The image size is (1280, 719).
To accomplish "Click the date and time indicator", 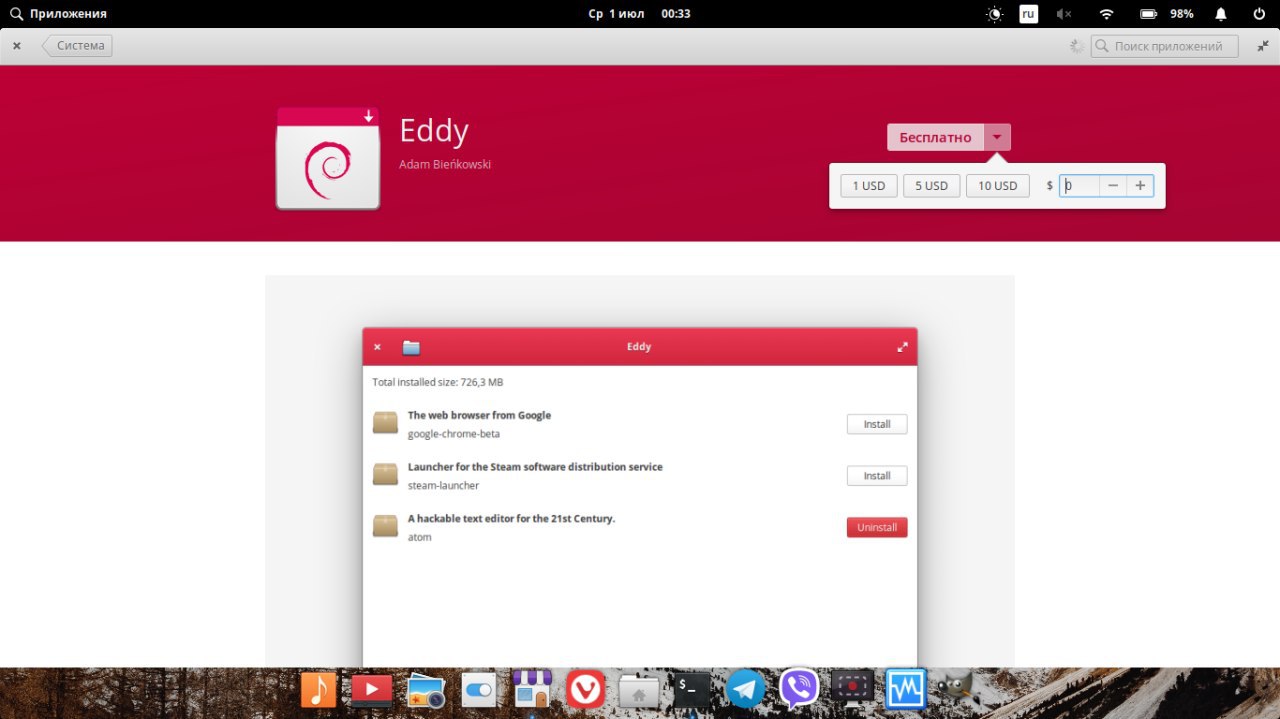I will click(639, 14).
